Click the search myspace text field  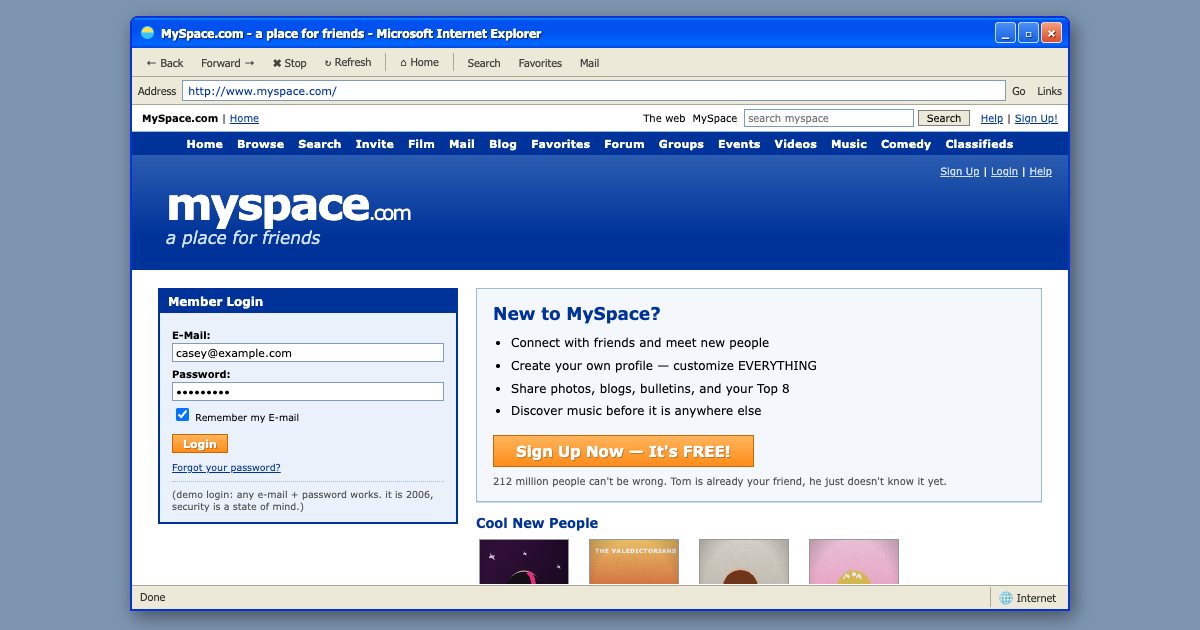(828, 118)
